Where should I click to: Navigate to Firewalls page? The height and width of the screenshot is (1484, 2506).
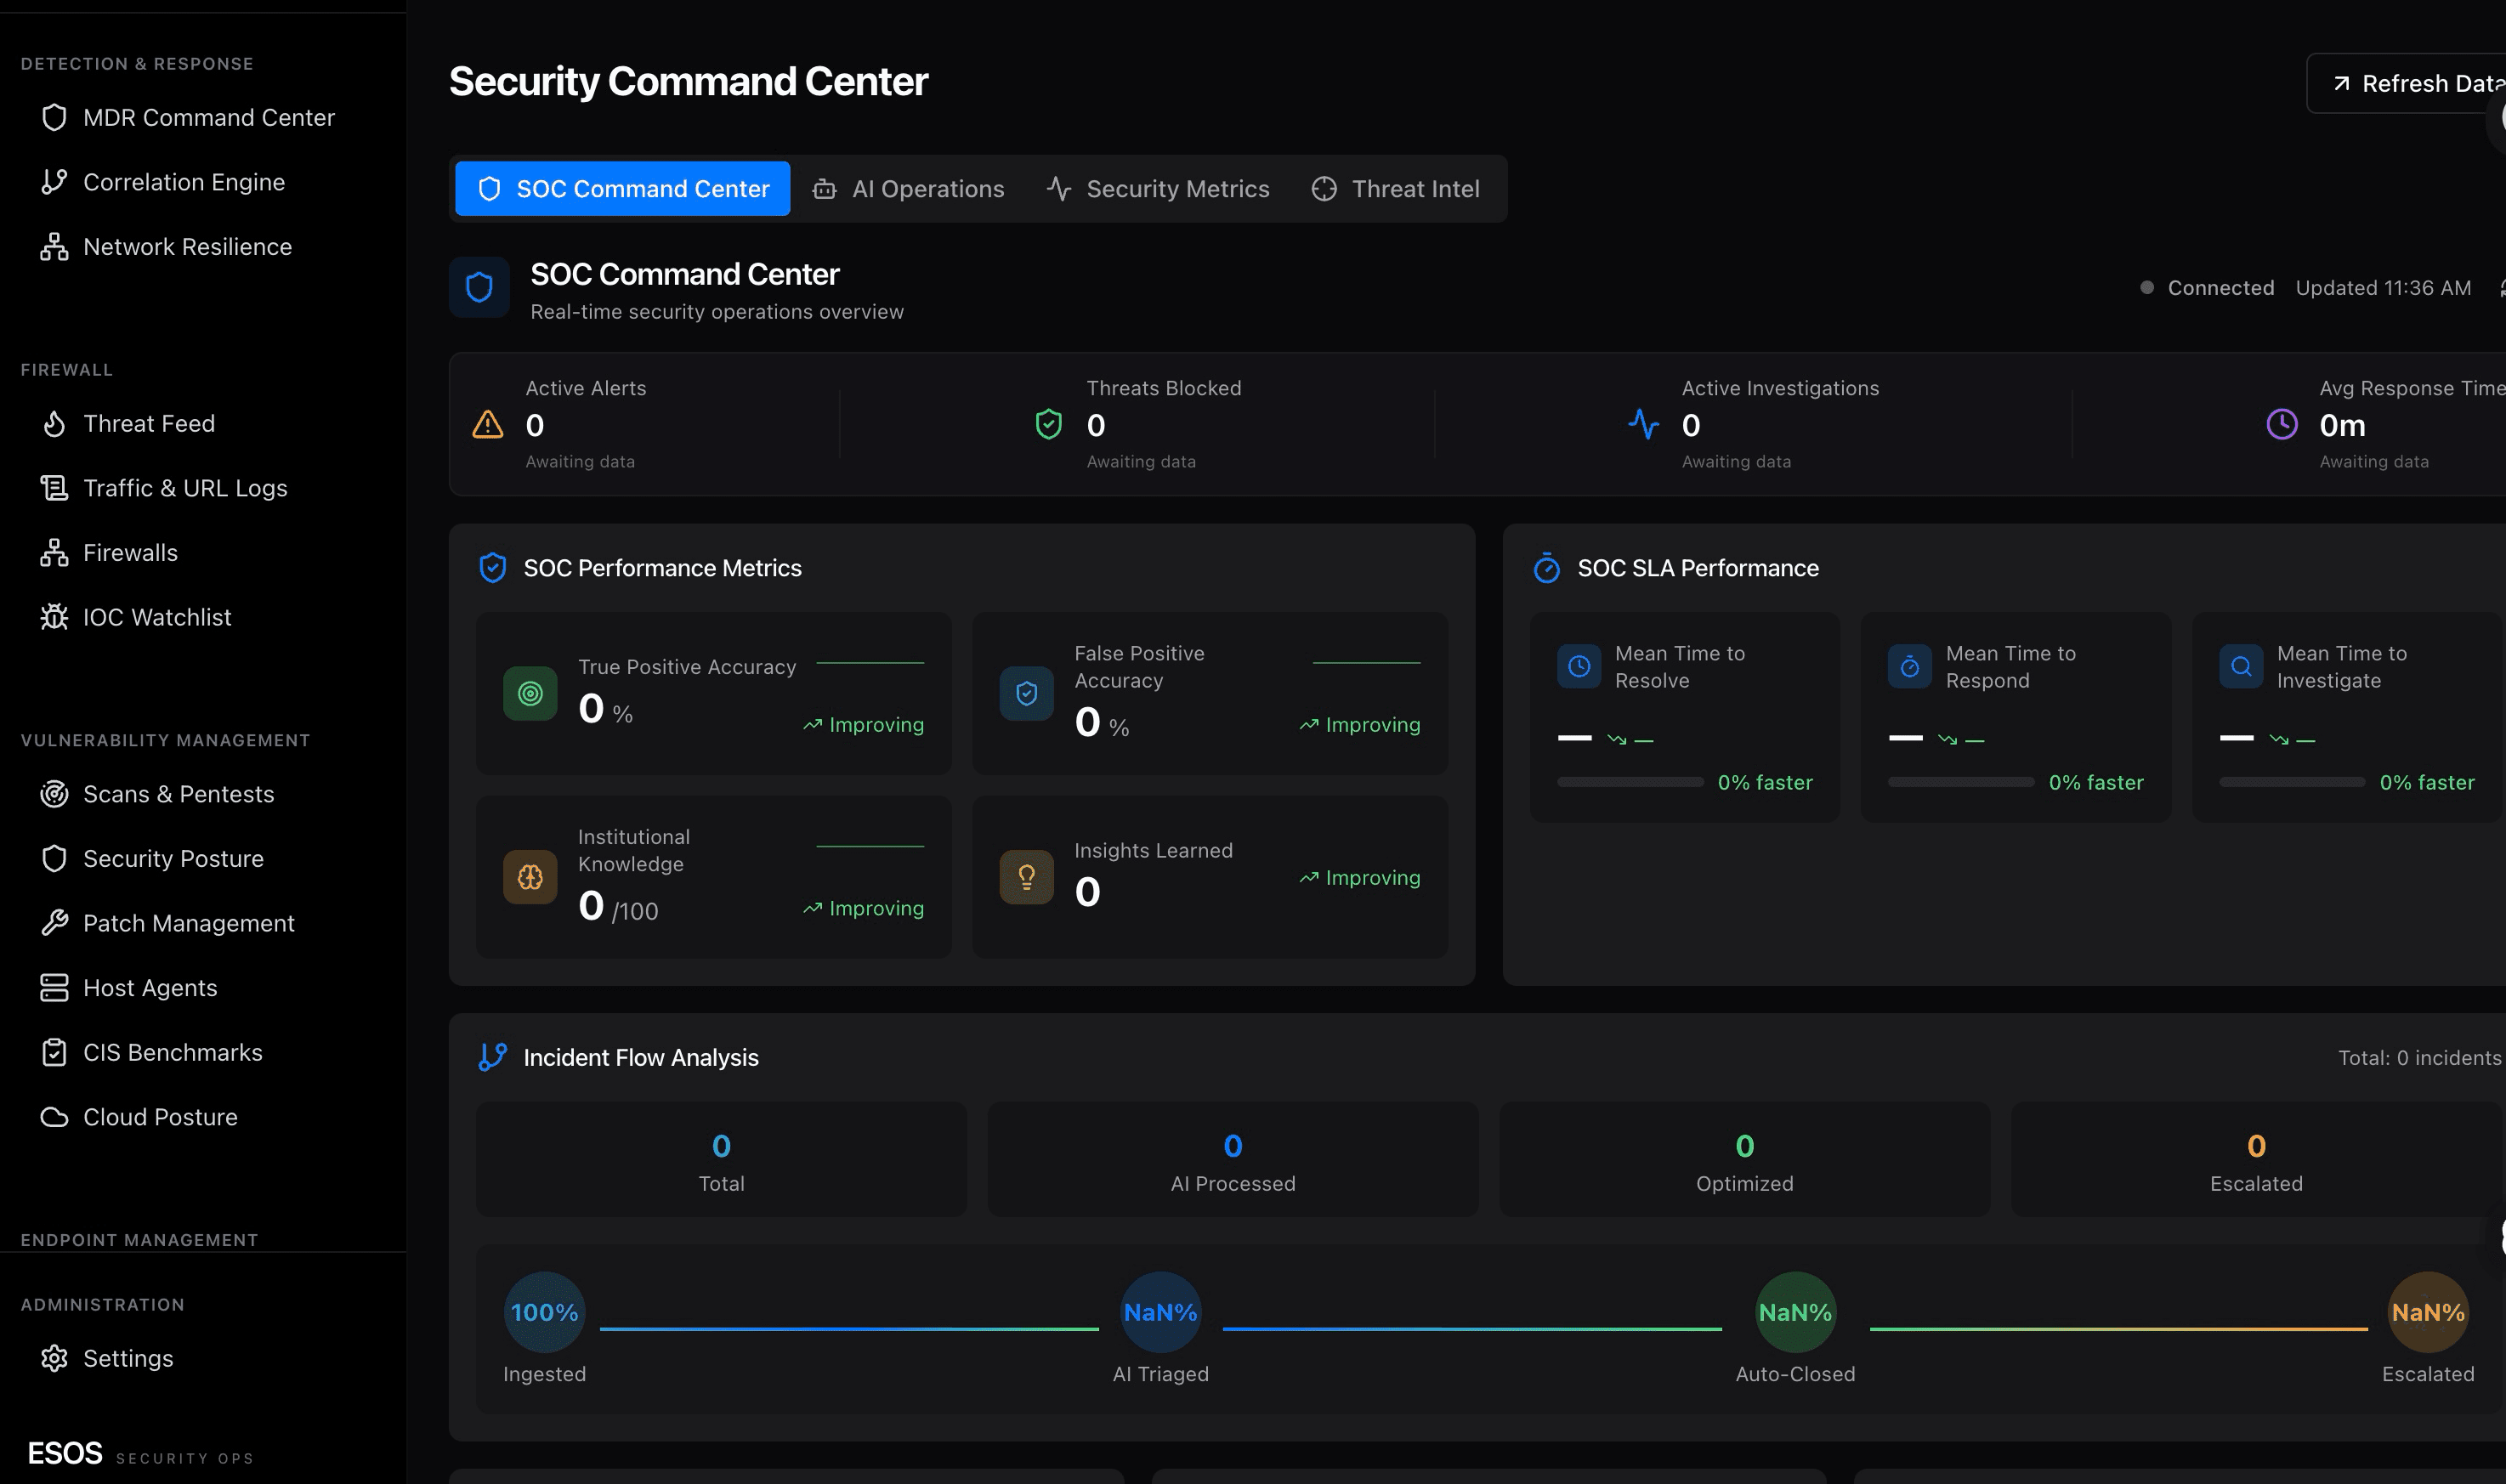pos(203,553)
